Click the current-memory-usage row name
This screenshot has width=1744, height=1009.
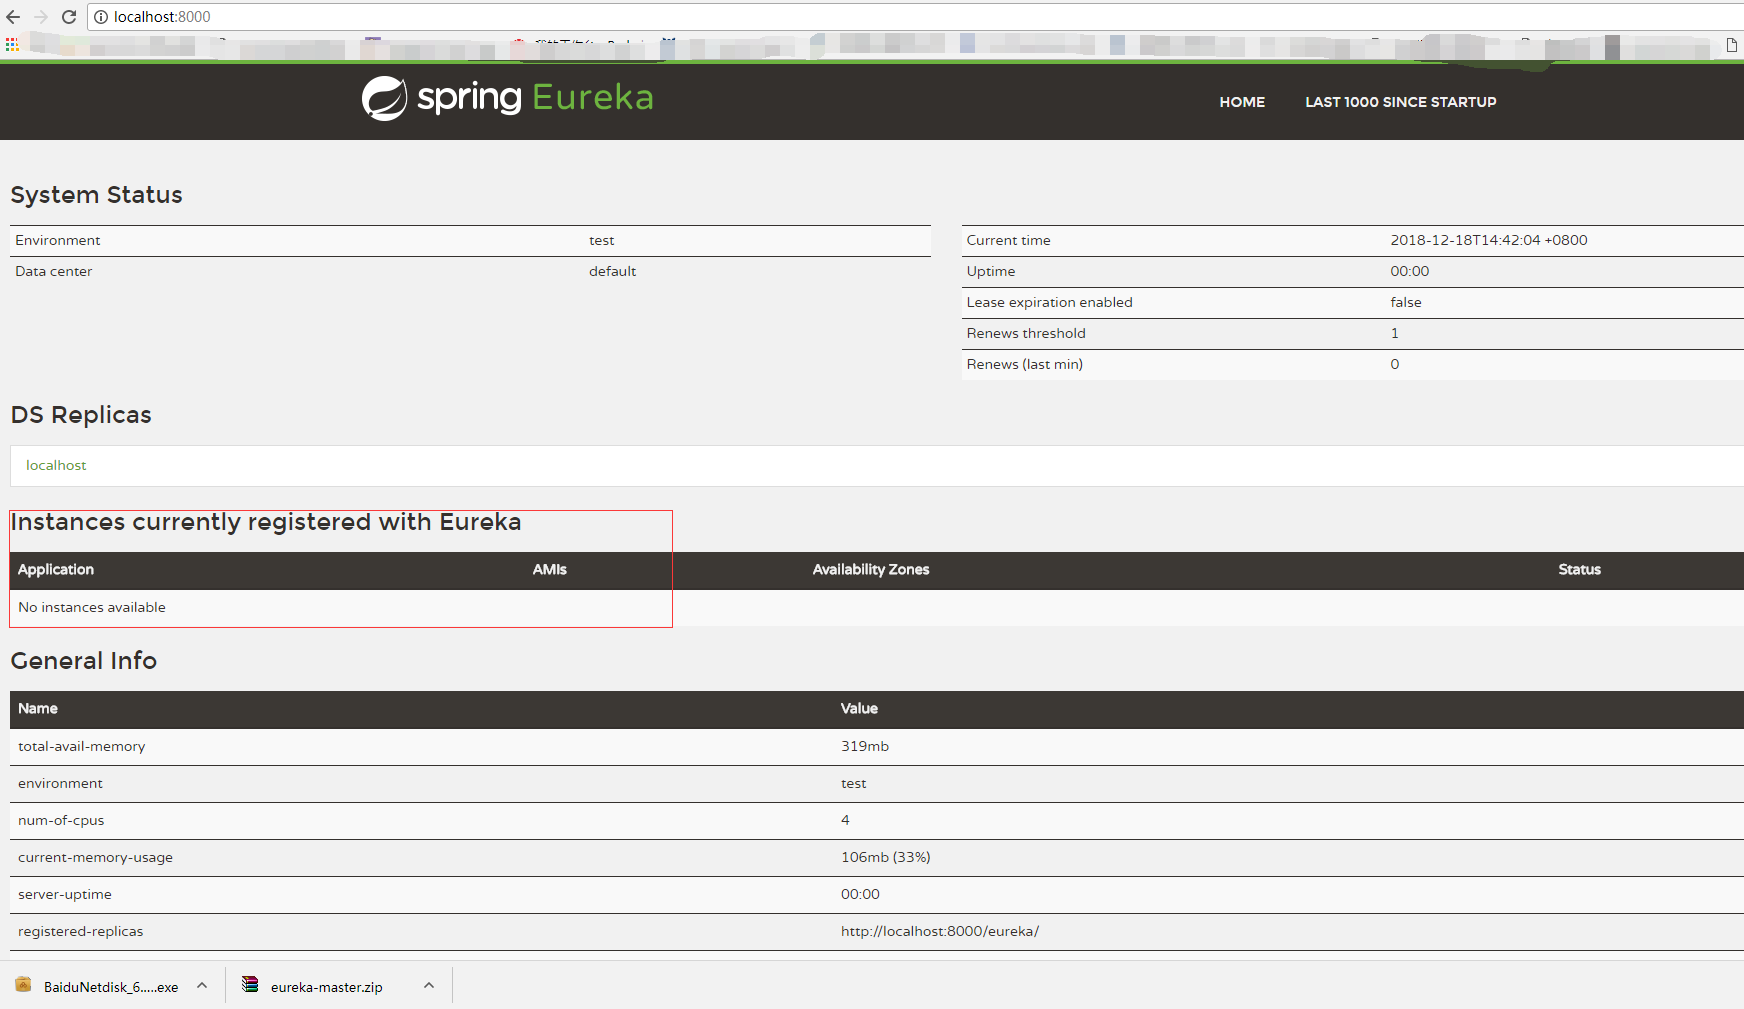point(95,857)
